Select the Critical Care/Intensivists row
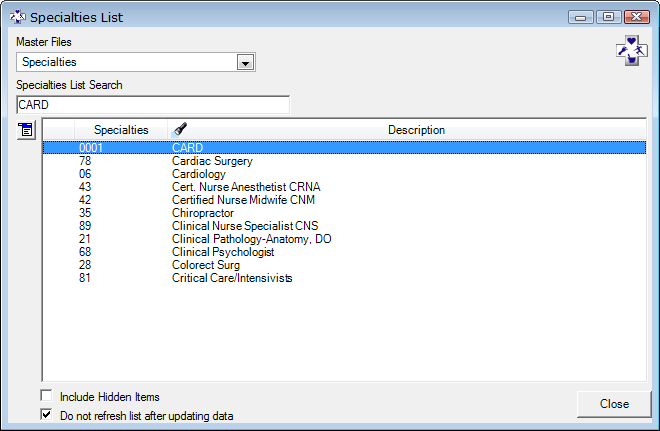The image size is (660, 431). click(232, 278)
